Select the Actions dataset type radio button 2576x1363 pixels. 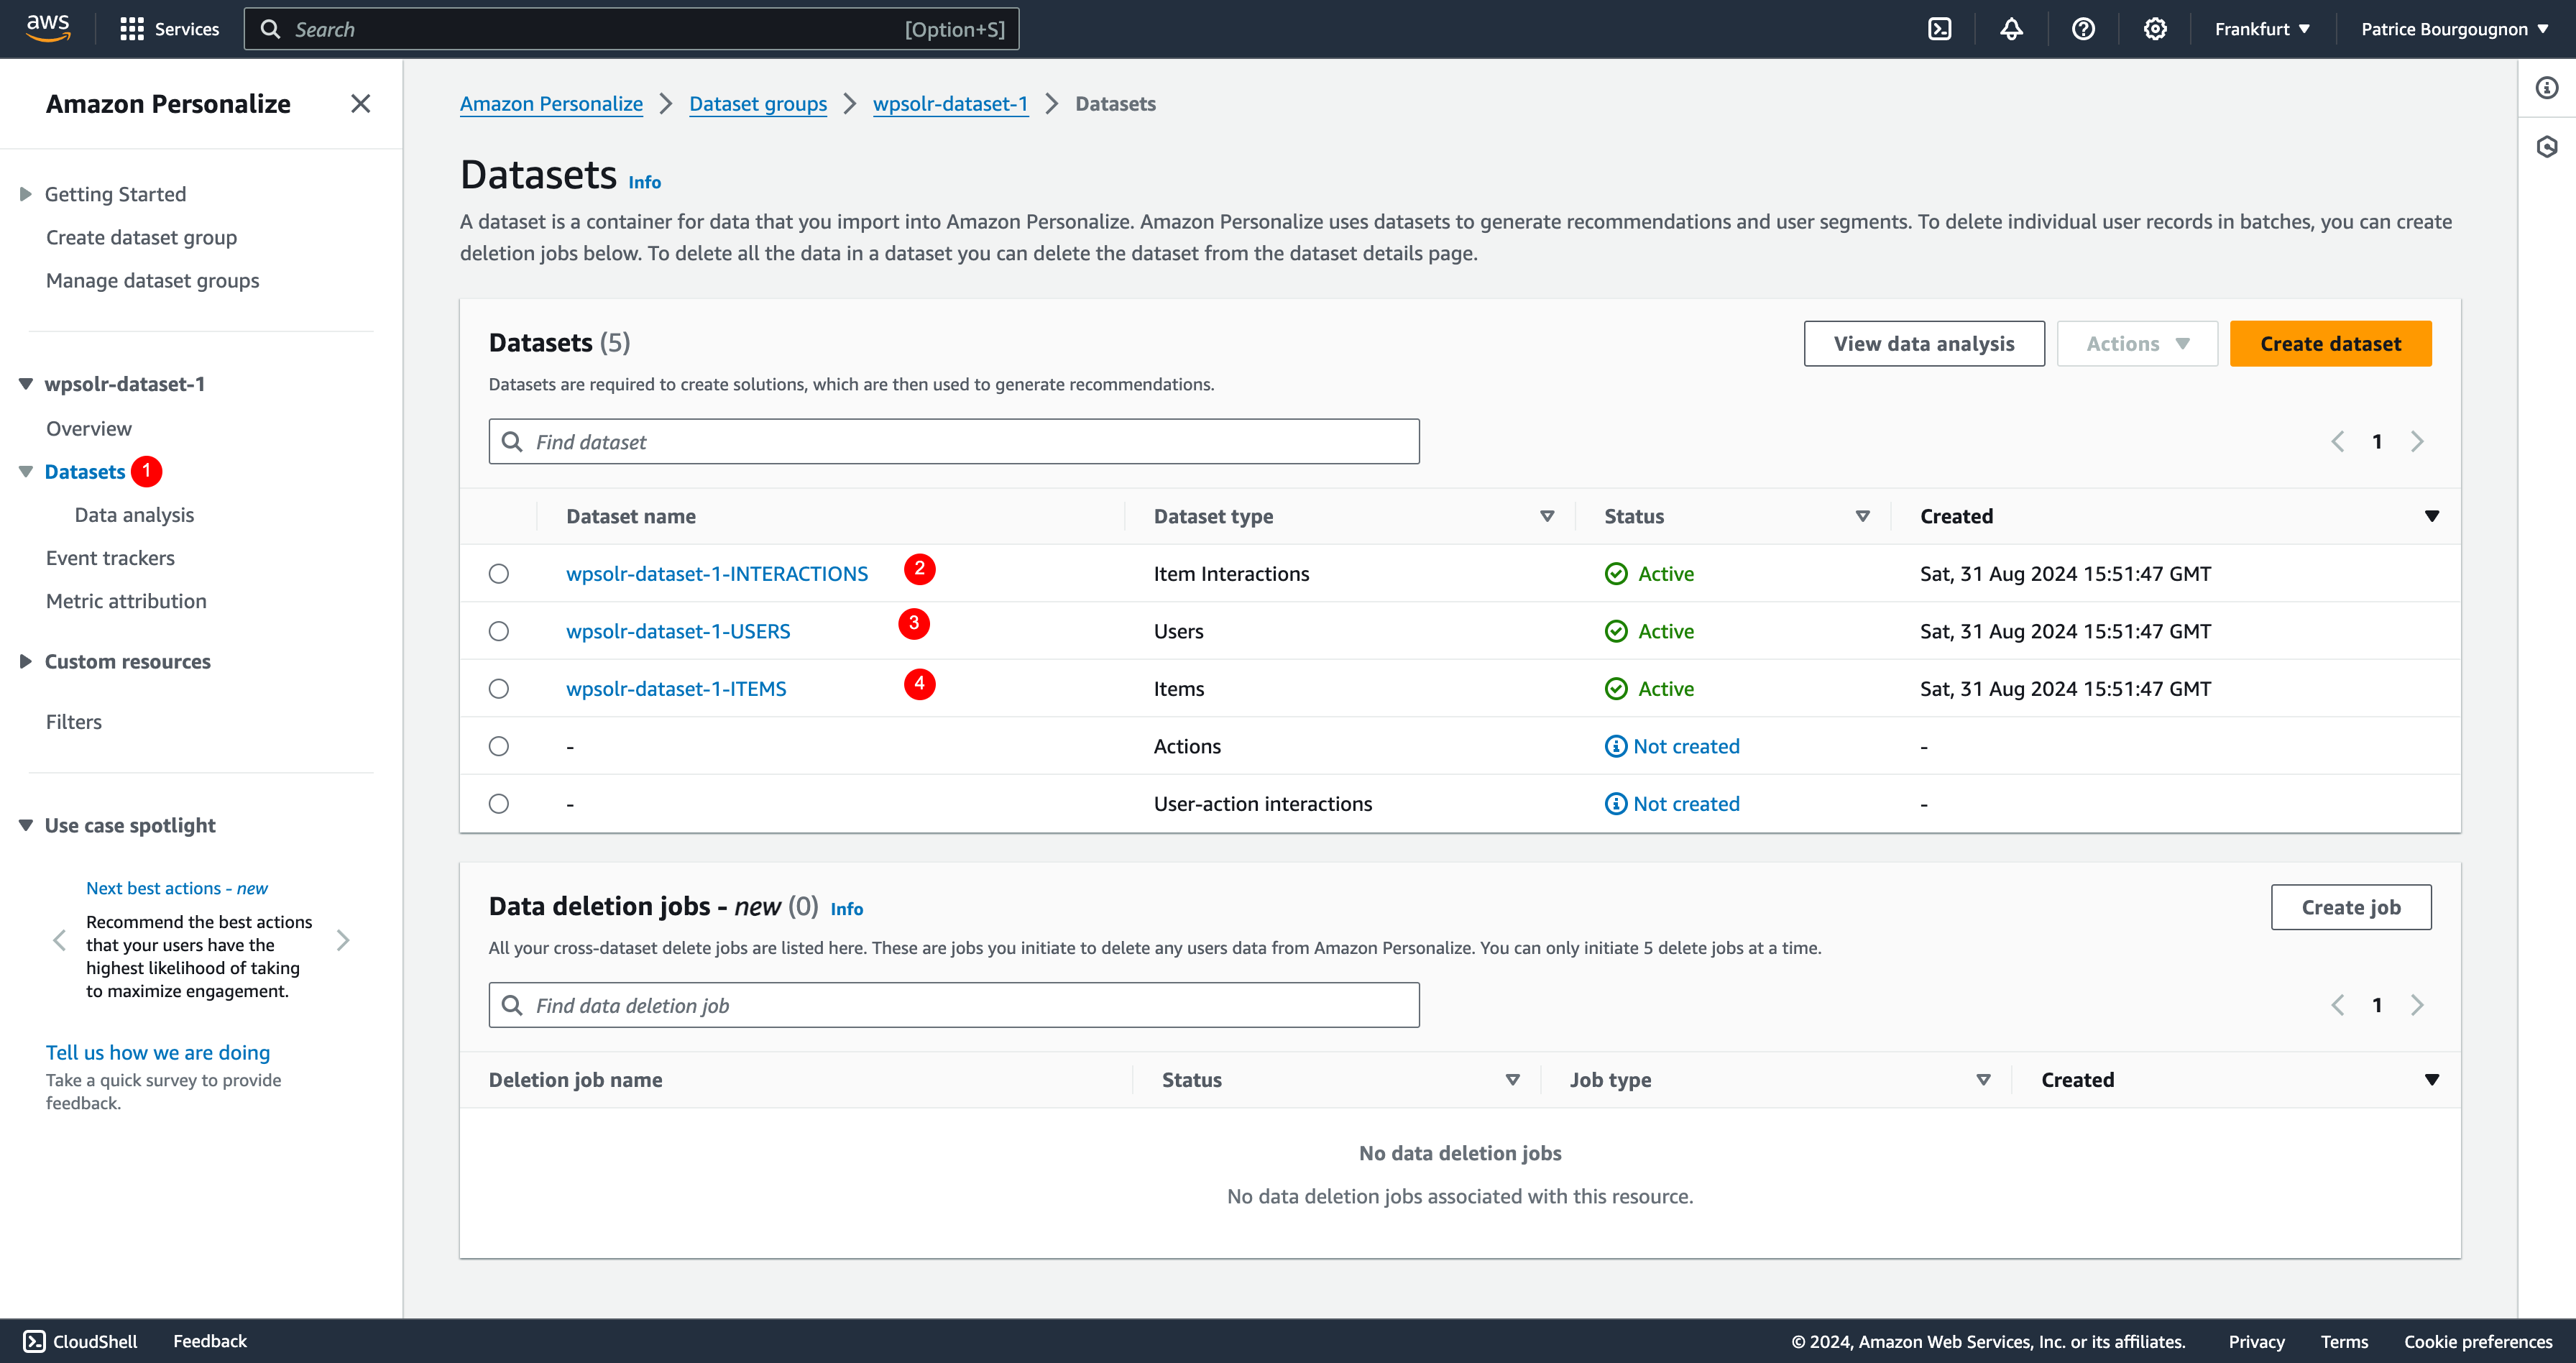point(499,746)
